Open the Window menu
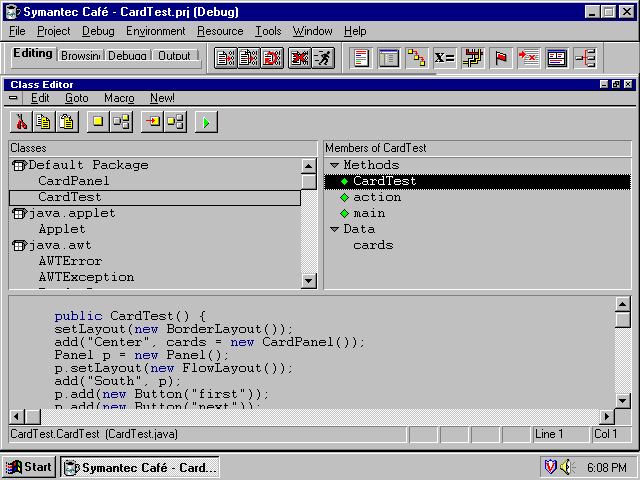Screen dimensions: 640x480 coord(312,31)
